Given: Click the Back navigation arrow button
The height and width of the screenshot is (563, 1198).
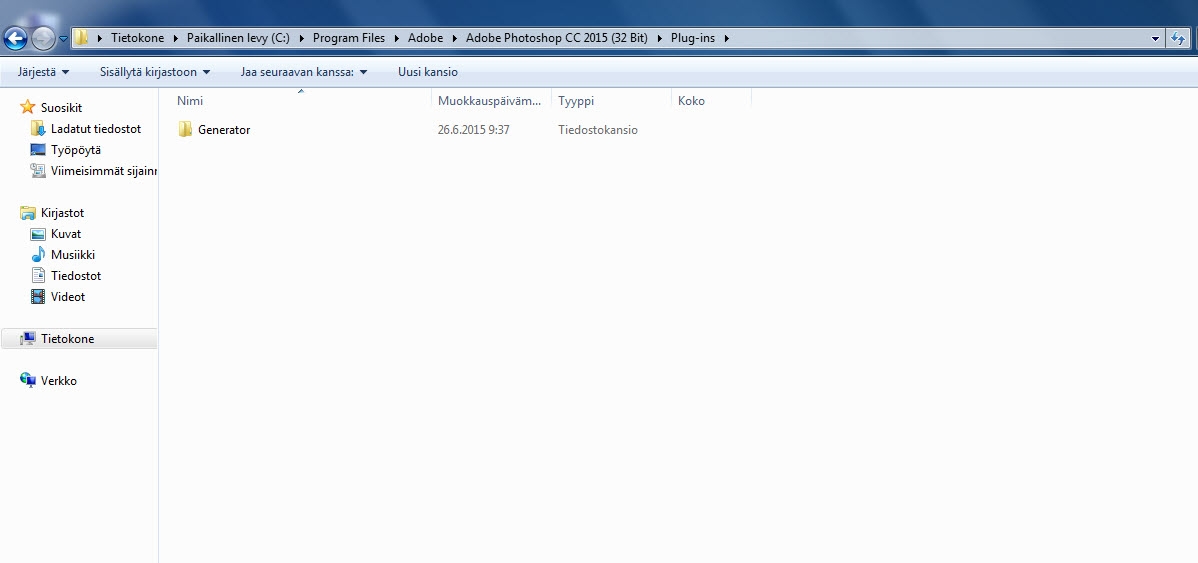Looking at the screenshot, I should (15, 39).
